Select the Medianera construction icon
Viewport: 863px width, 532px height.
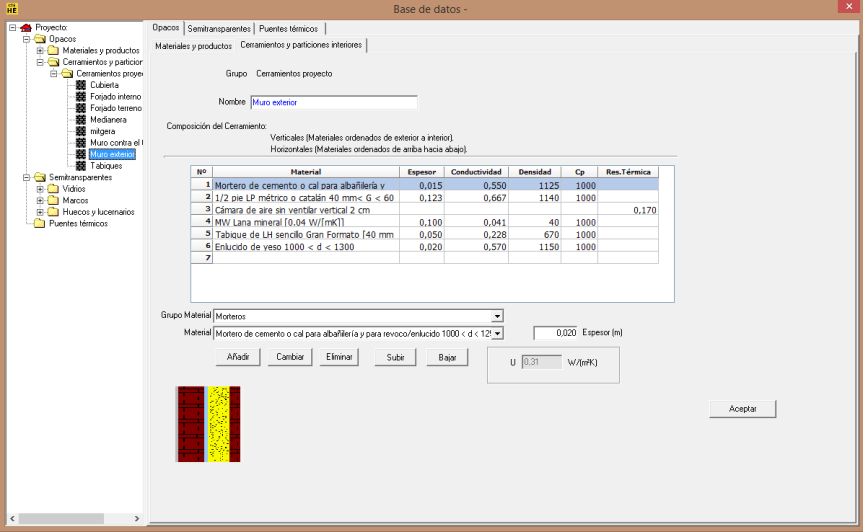coord(81,120)
